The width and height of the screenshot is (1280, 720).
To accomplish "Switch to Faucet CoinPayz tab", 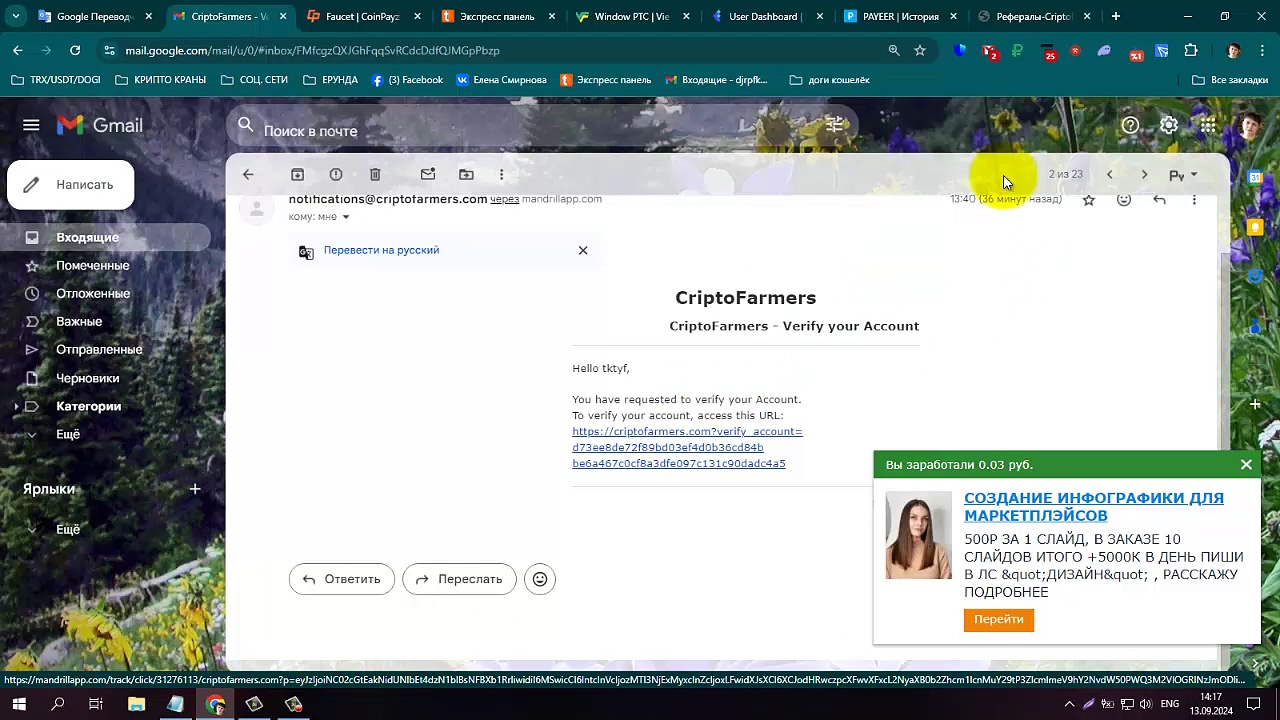I will 365,16.
